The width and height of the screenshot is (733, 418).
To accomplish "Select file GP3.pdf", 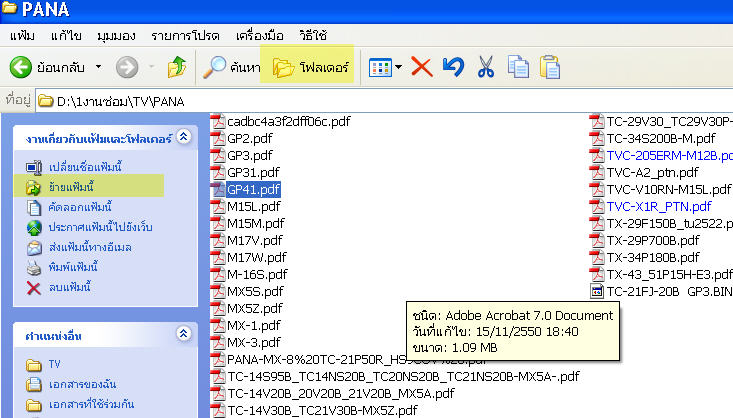I will (x=250, y=155).
